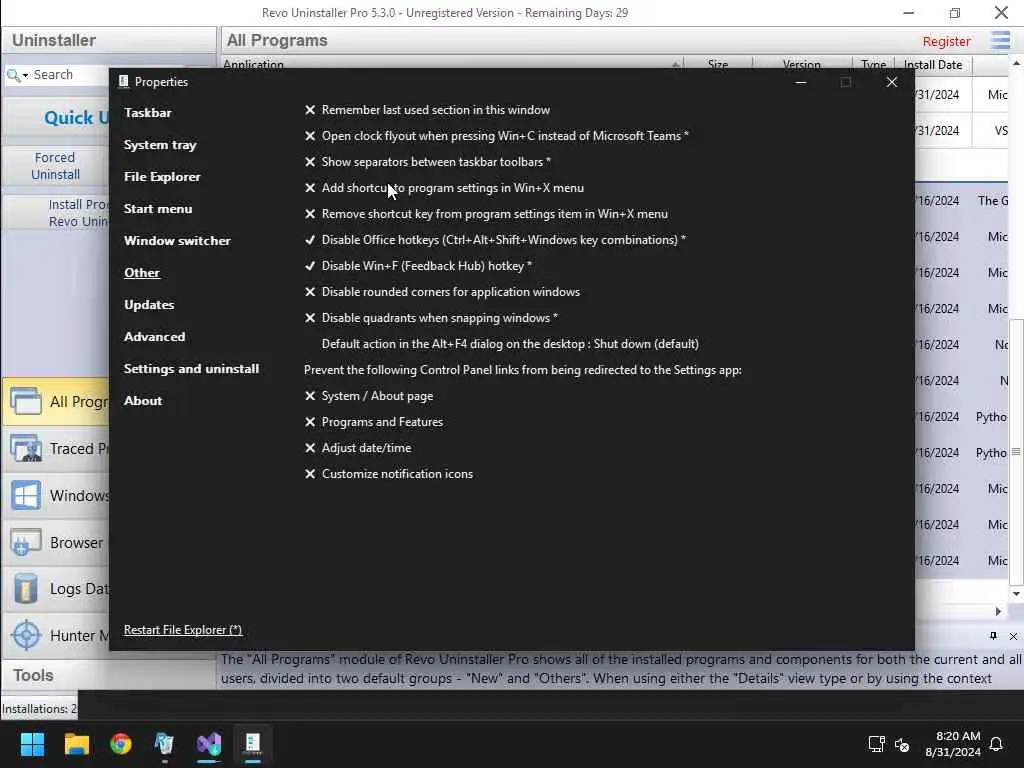Open Google Chrome from taskbar
The width and height of the screenshot is (1024, 768).
[121, 744]
